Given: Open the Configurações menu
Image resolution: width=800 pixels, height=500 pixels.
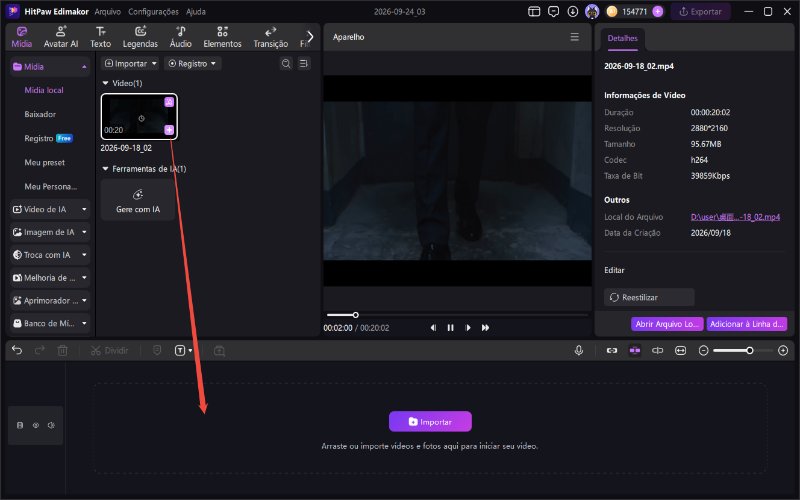Looking at the screenshot, I should [153, 12].
